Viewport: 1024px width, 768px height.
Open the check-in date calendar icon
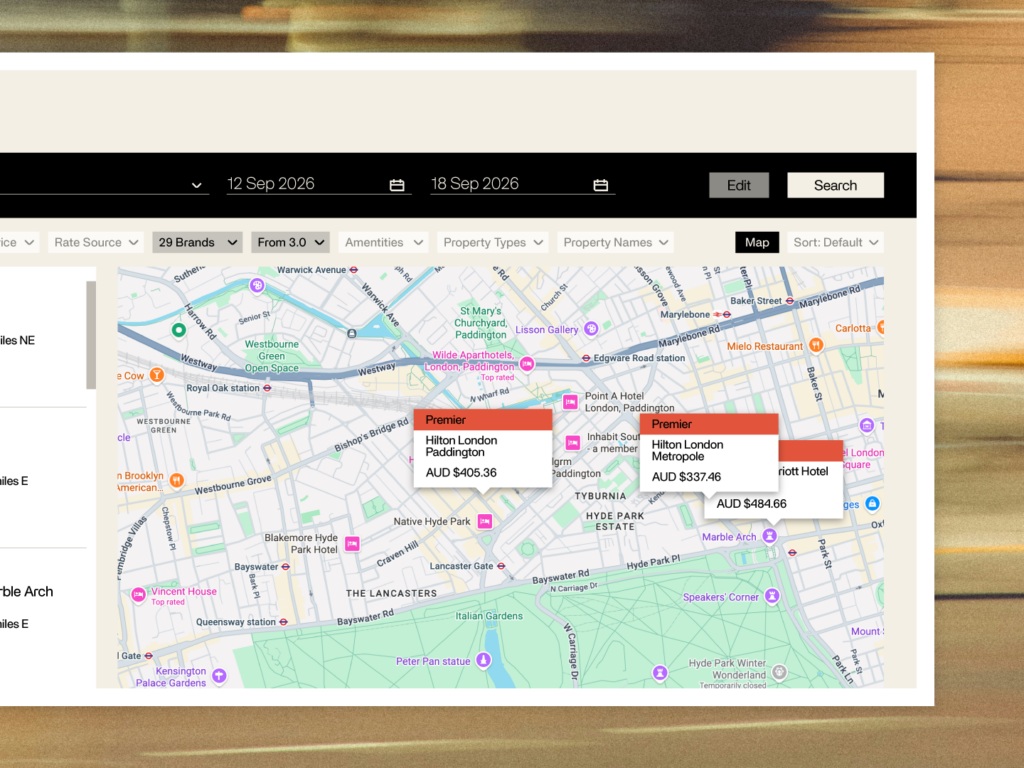[x=396, y=185]
